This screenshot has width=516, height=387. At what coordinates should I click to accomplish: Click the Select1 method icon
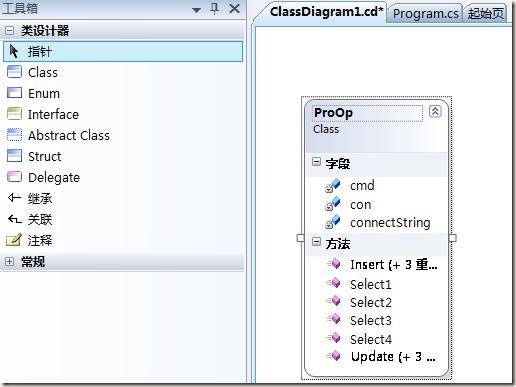(333, 283)
